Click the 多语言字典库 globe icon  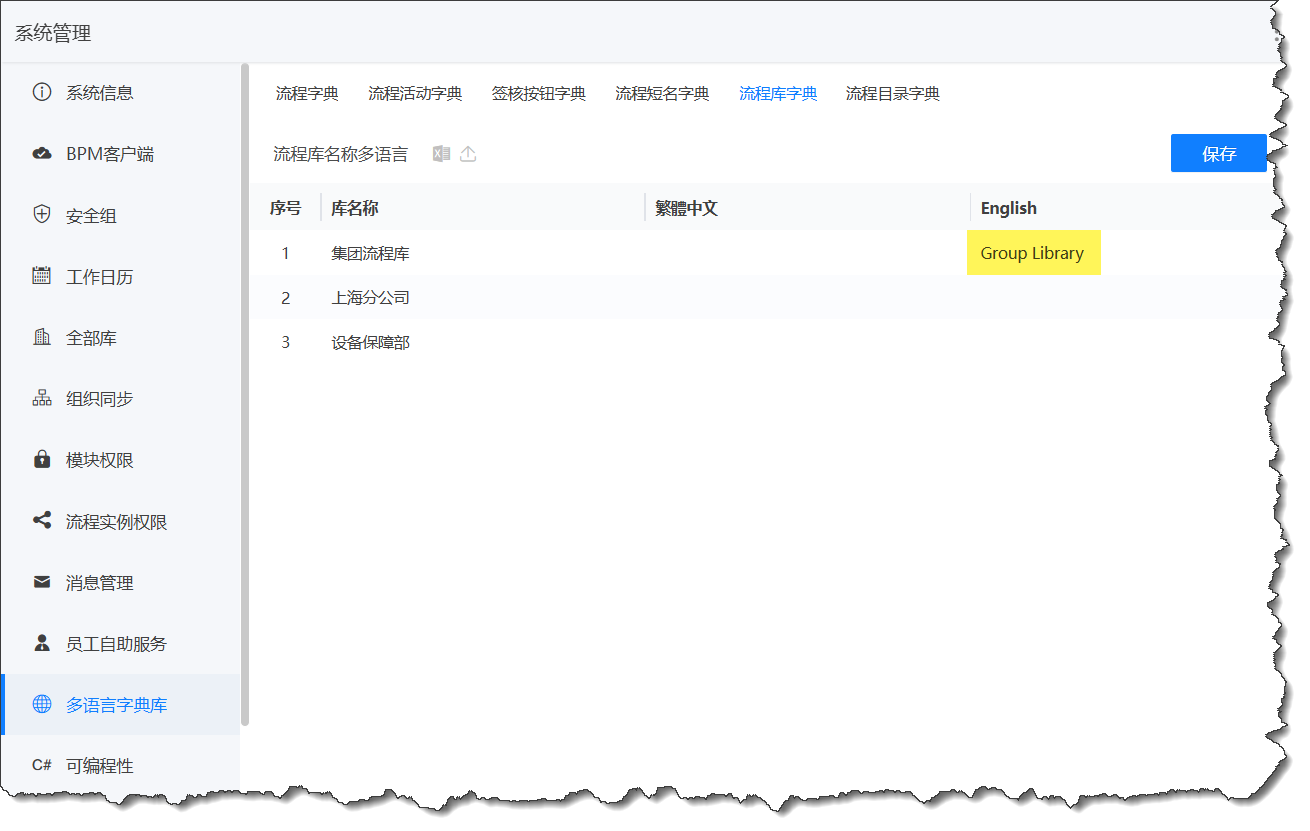tap(41, 704)
